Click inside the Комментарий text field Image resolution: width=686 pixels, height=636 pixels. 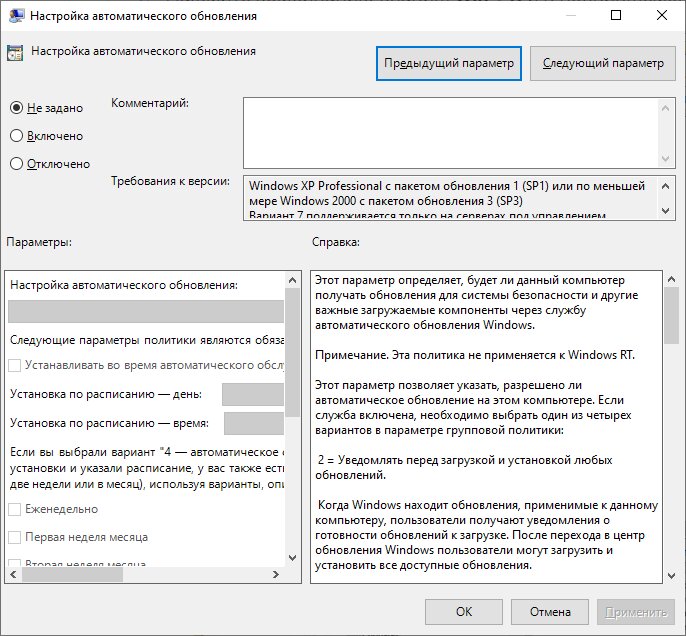pos(451,133)
